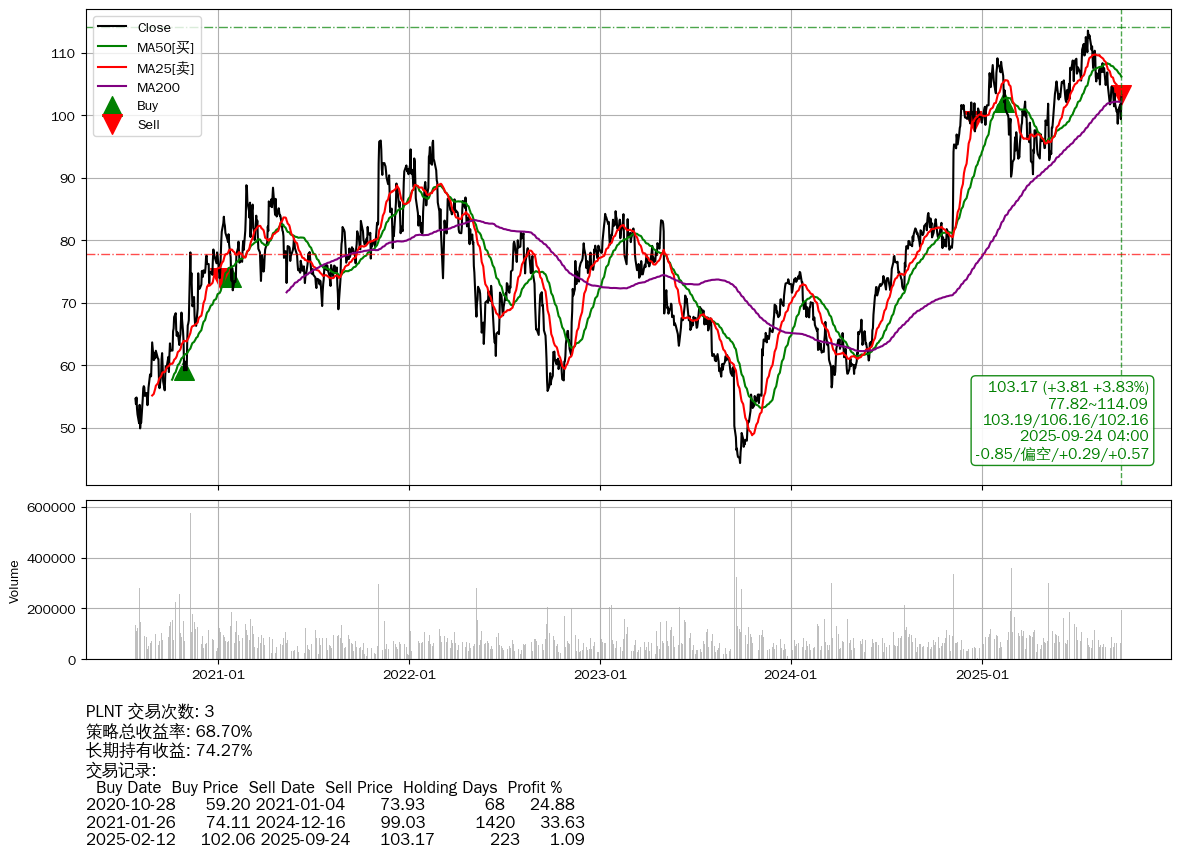Click the 2025-09-24 04:00 timestamp in the info box
The image size is (1180, 857).
[1083, 436]
